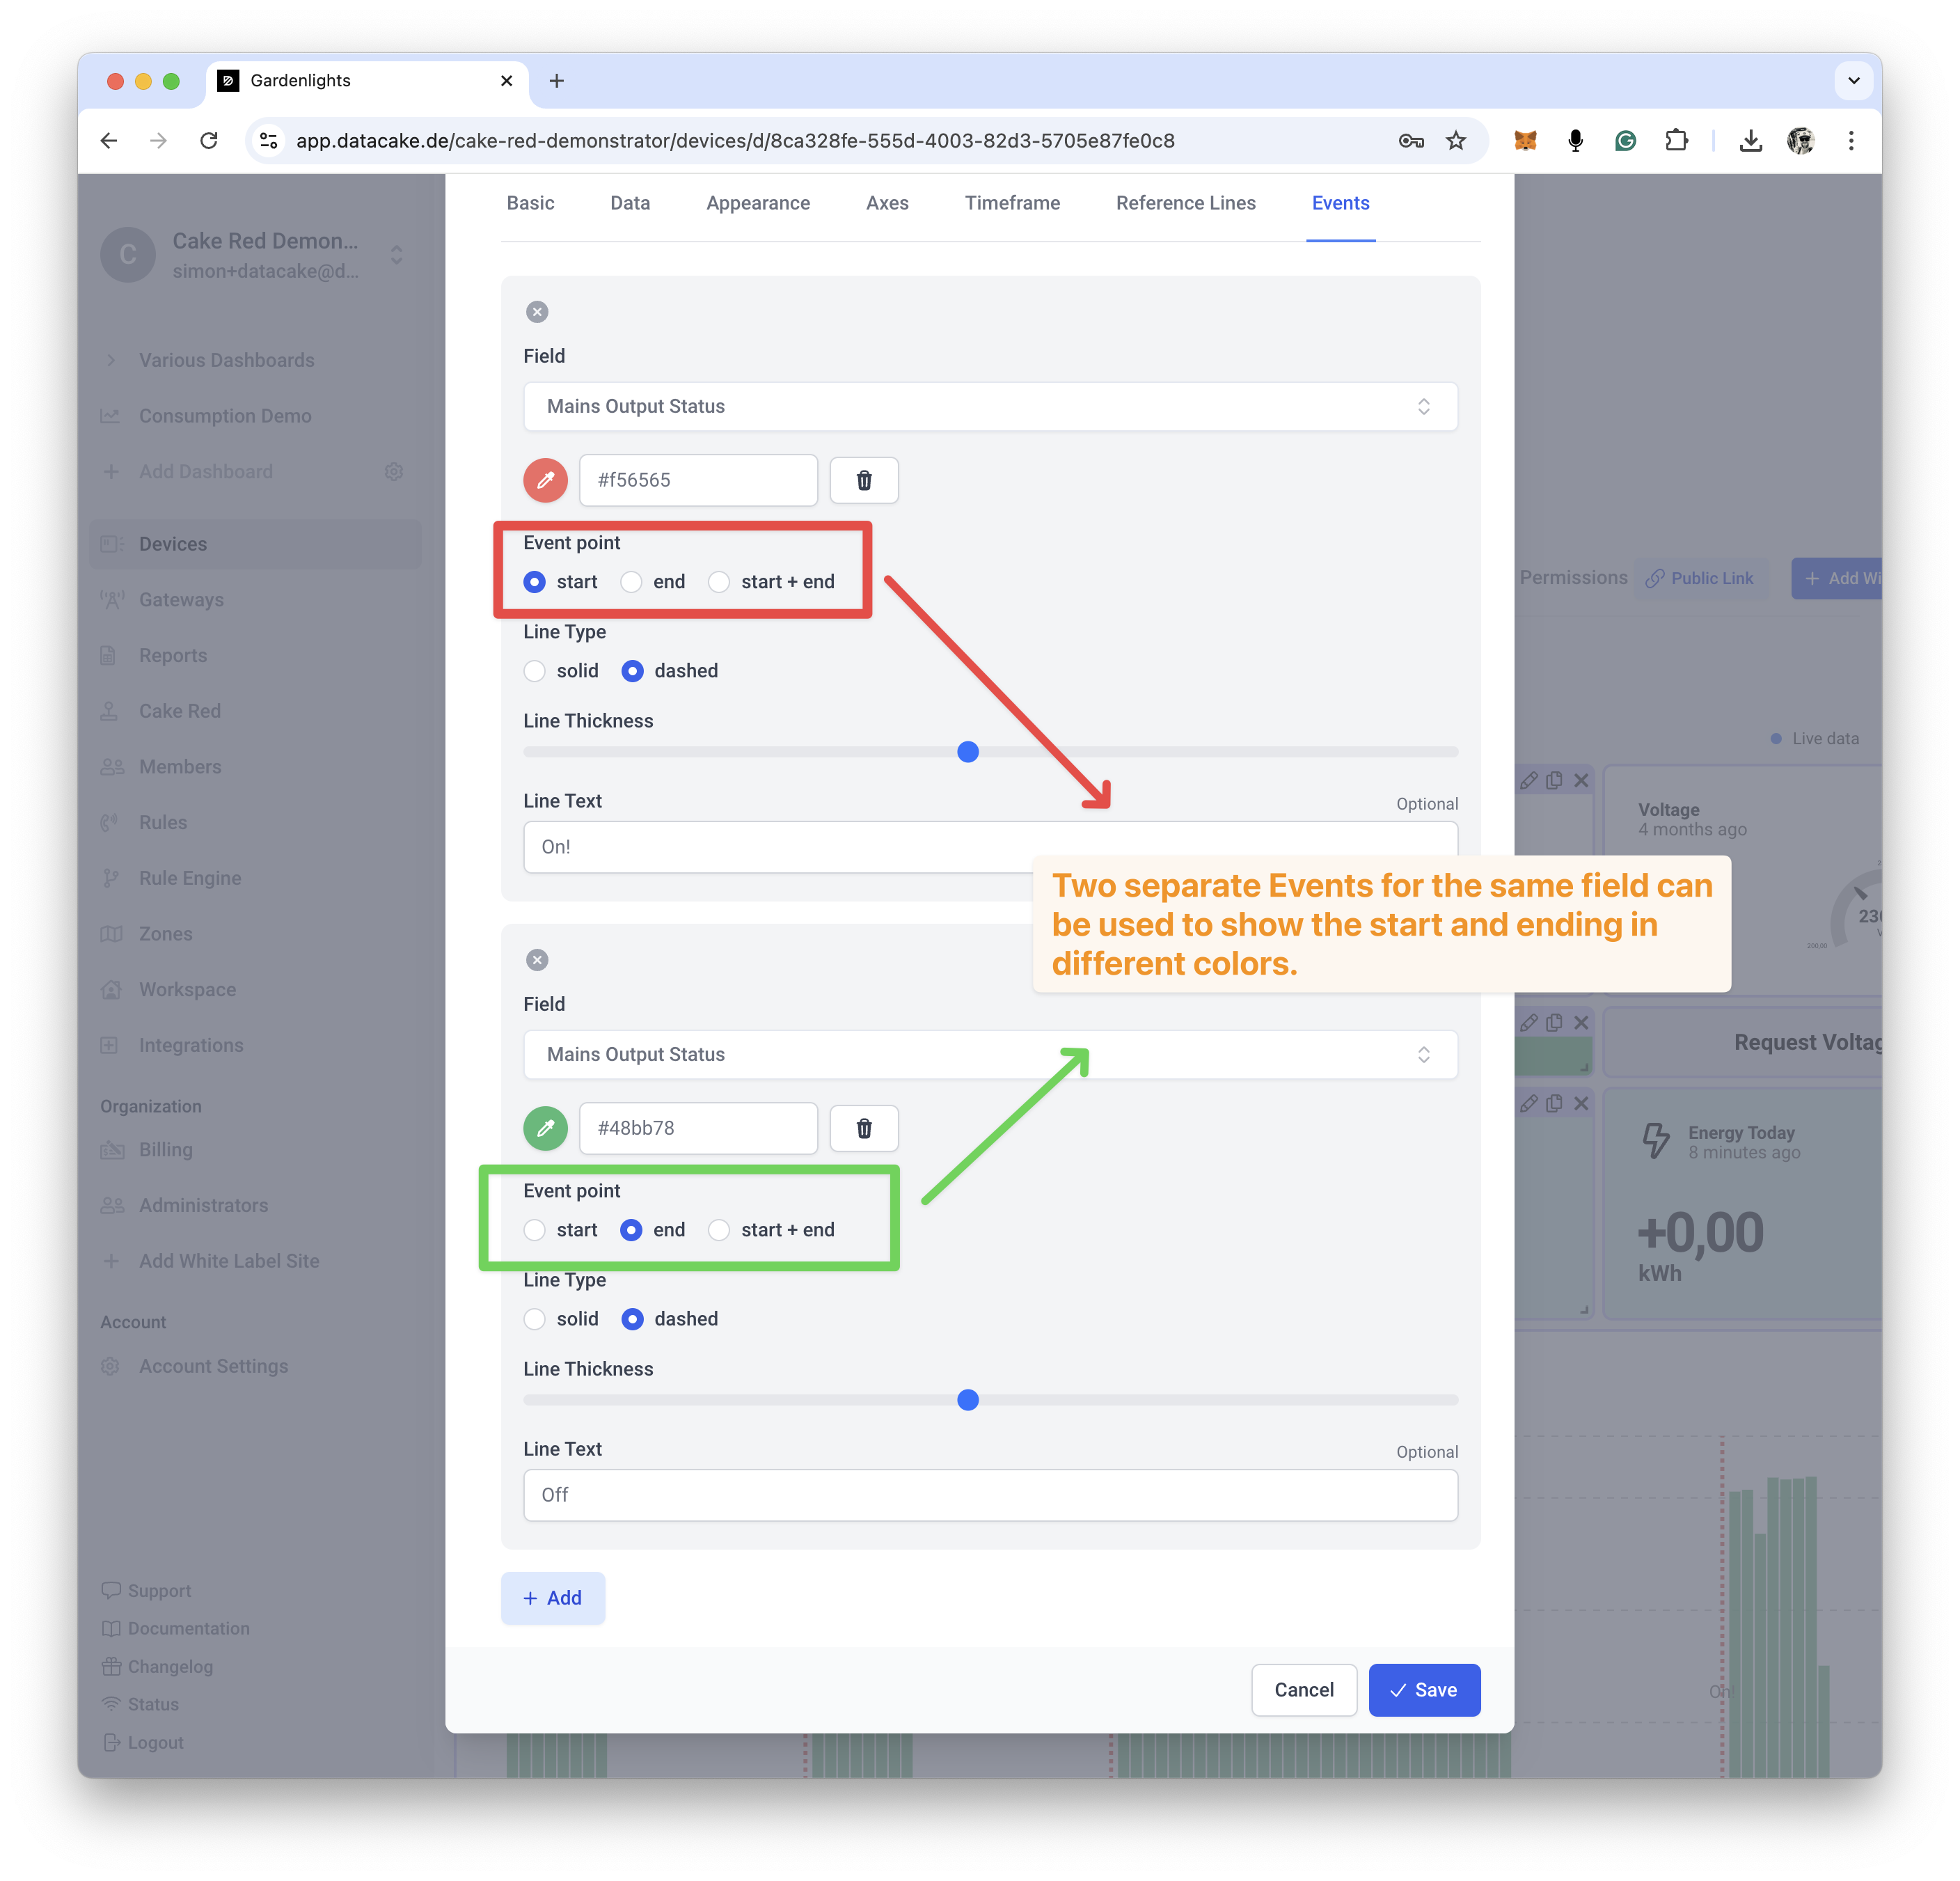Adjust second event Line Thickness slider
1960x1881 pixels.
click(x=968, y=1400)
